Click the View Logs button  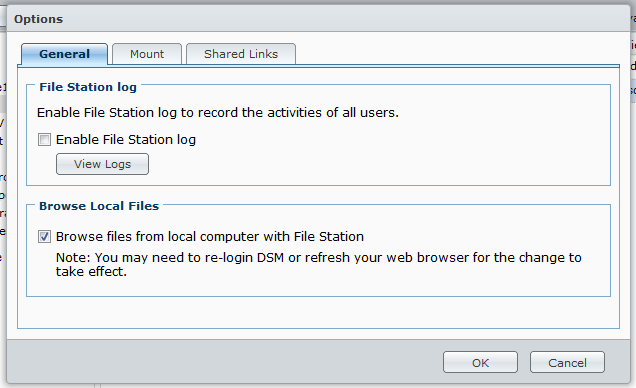point(102,164)
